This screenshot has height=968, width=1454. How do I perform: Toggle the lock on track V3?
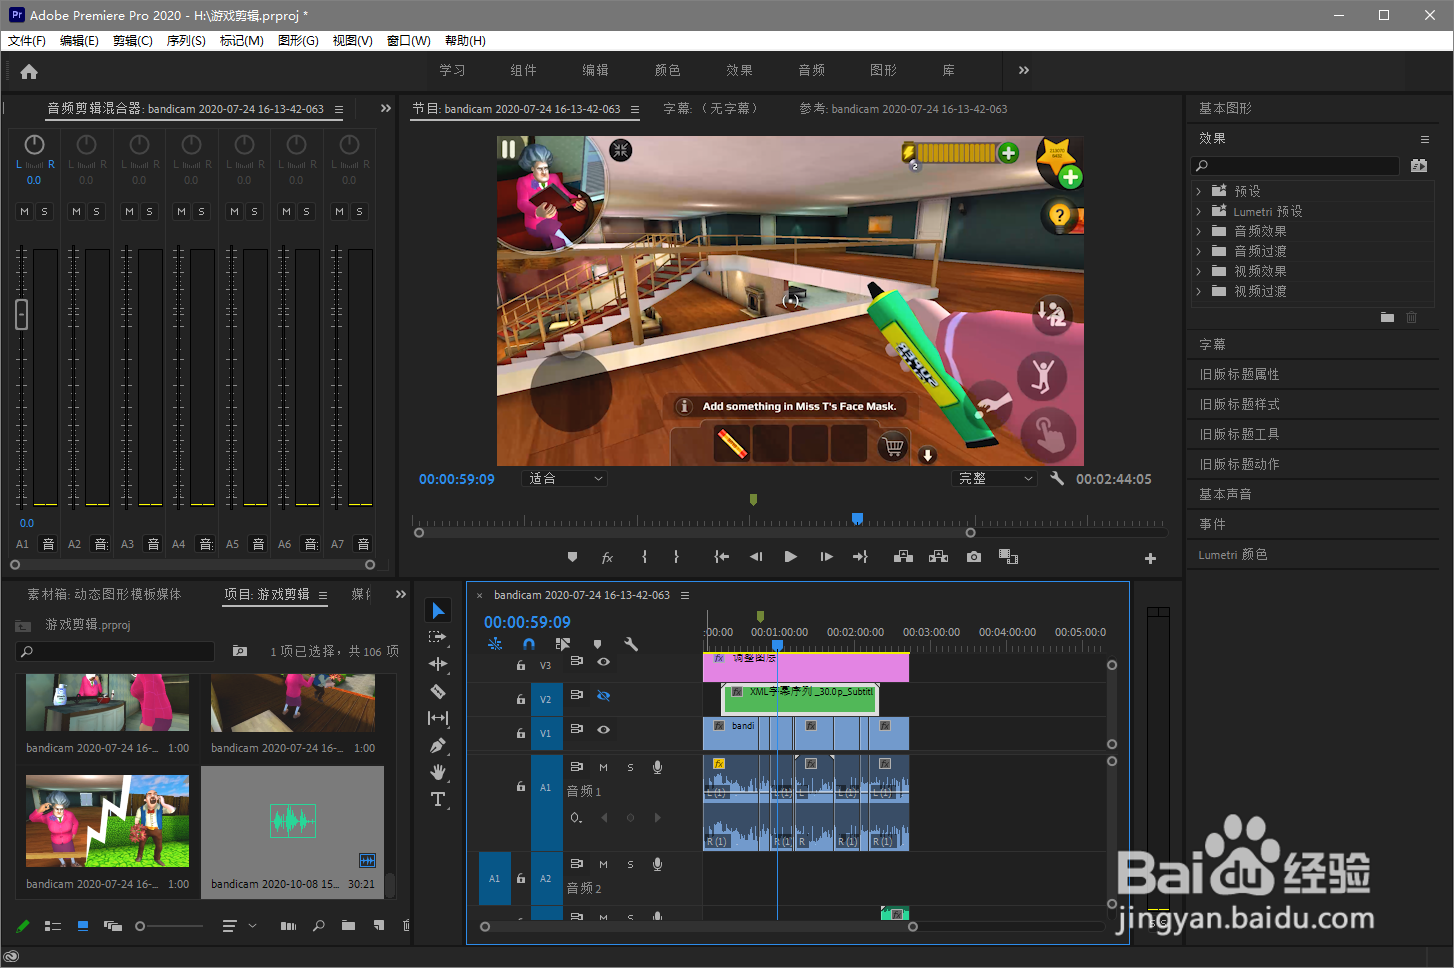(x=520, y=665)
